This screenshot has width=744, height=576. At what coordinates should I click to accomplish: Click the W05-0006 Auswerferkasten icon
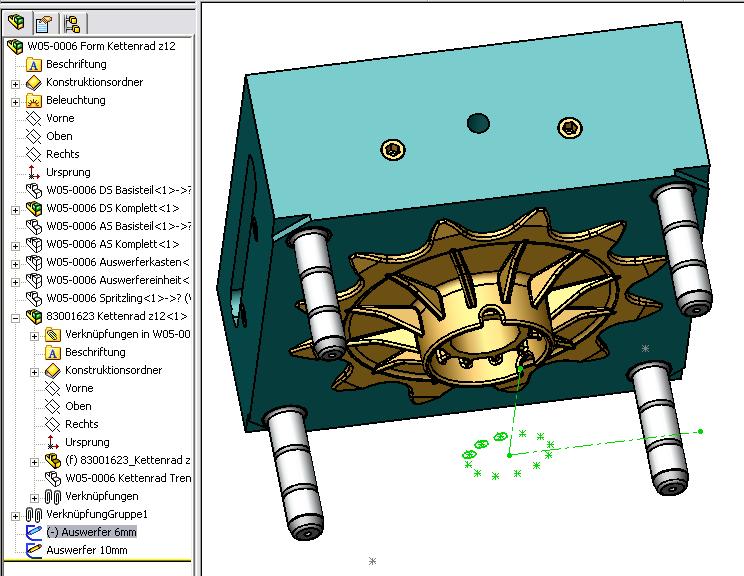tap(34, 262)
